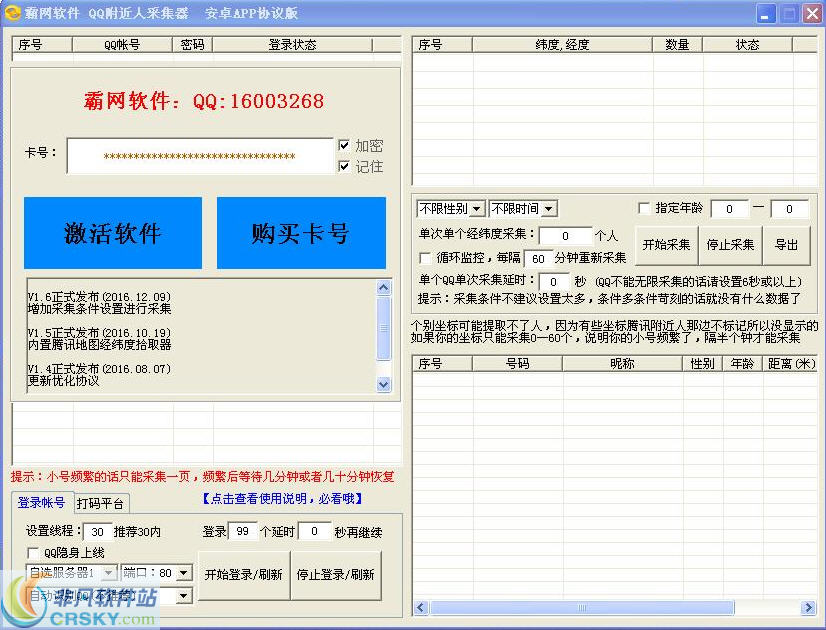This screenshot has height=630, width=826.
Task: Toggle the 记住 checkbox
Action: click(344, 166)
